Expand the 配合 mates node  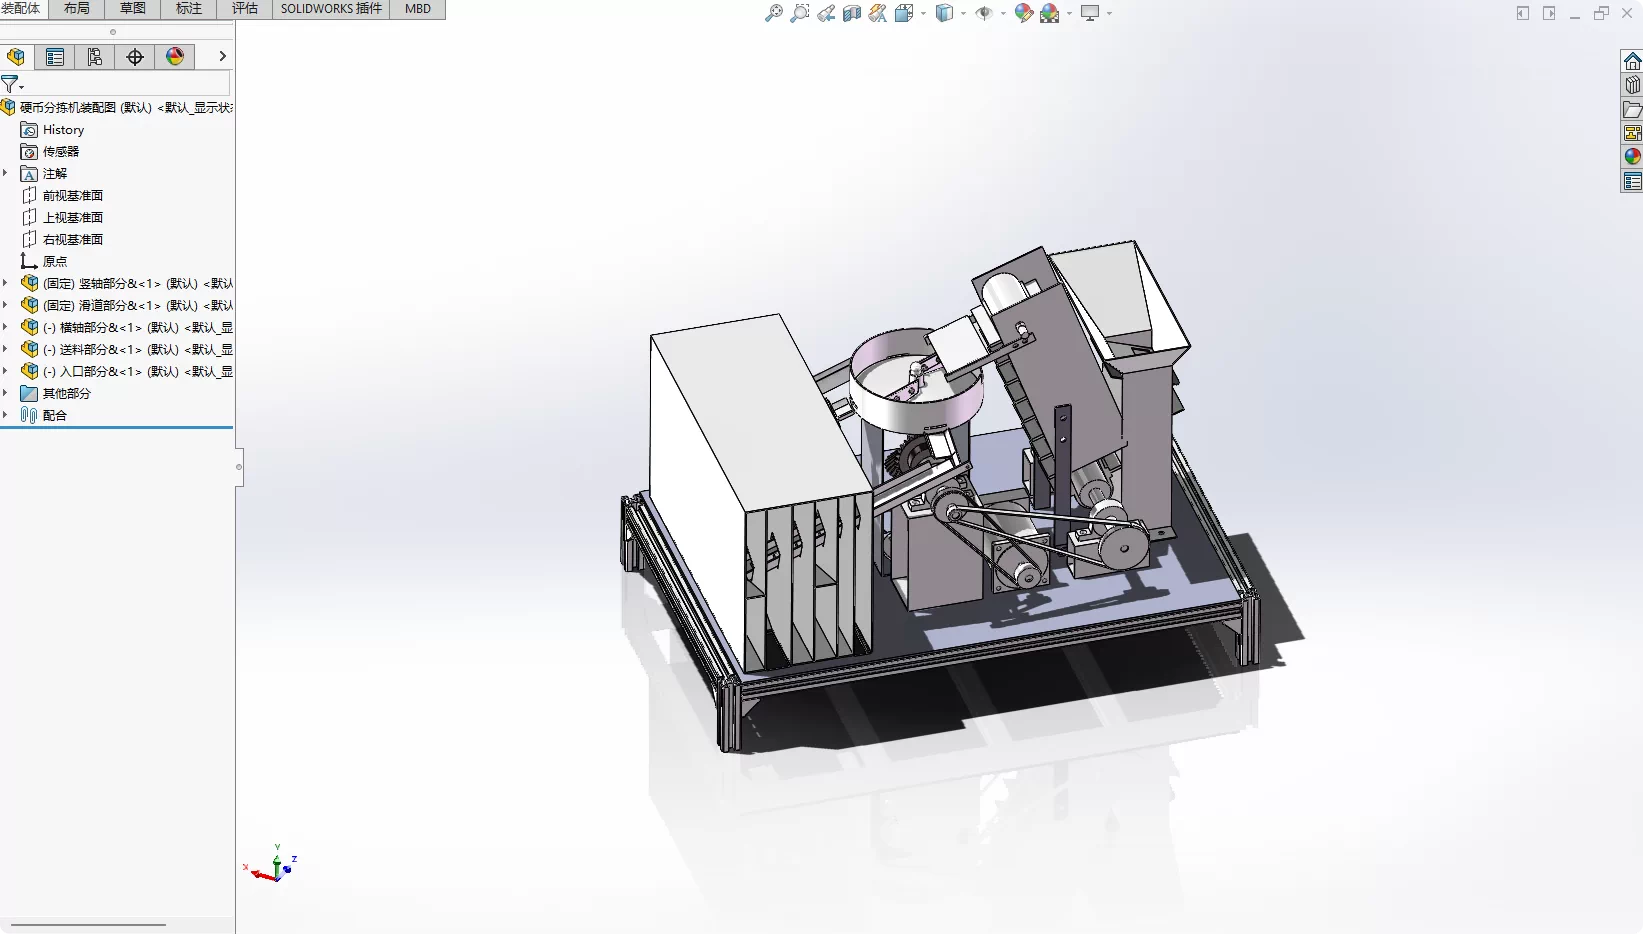pyautogui.click(x=5, y=415)
